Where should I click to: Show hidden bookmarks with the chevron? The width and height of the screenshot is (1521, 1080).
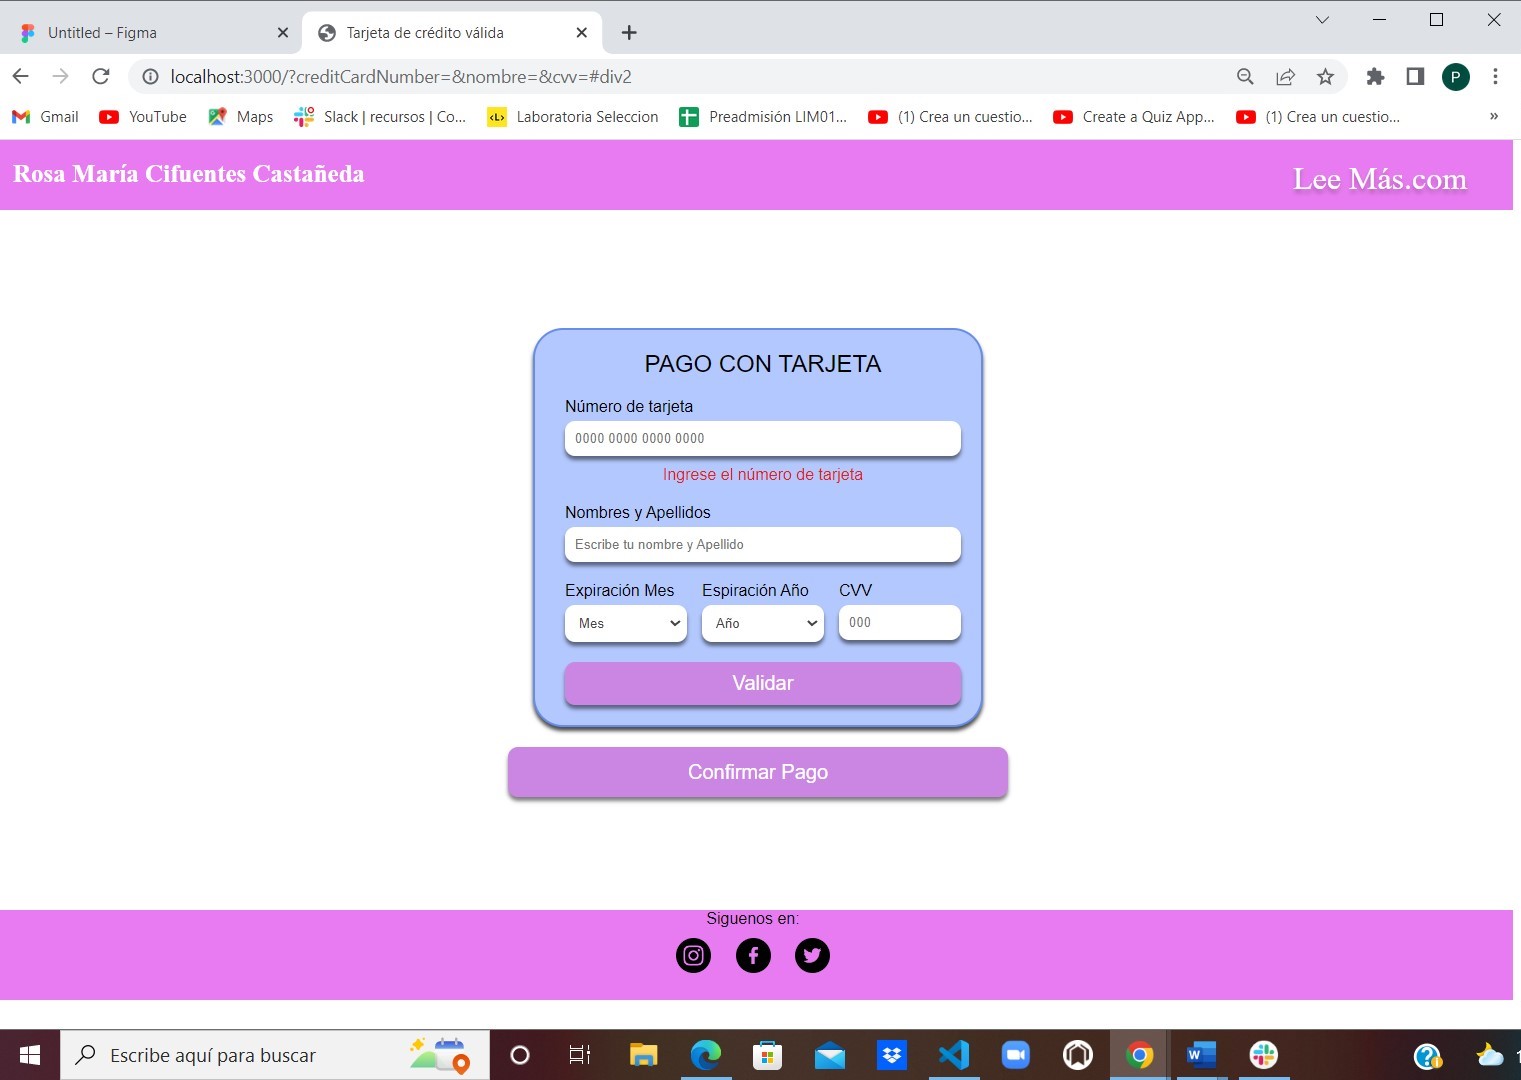pyautogui.click(x=1494, y=116)
